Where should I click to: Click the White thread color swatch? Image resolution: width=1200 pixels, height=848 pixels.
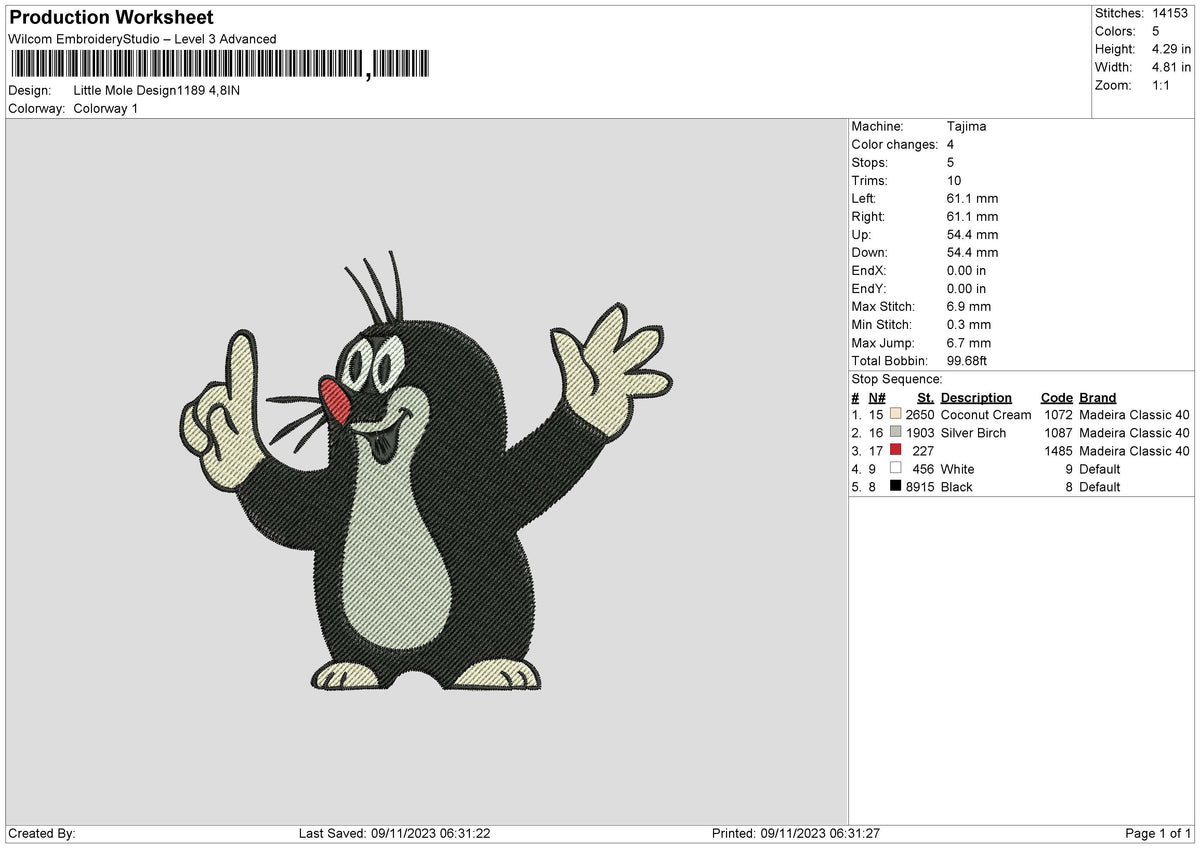[x=895, y=468]
